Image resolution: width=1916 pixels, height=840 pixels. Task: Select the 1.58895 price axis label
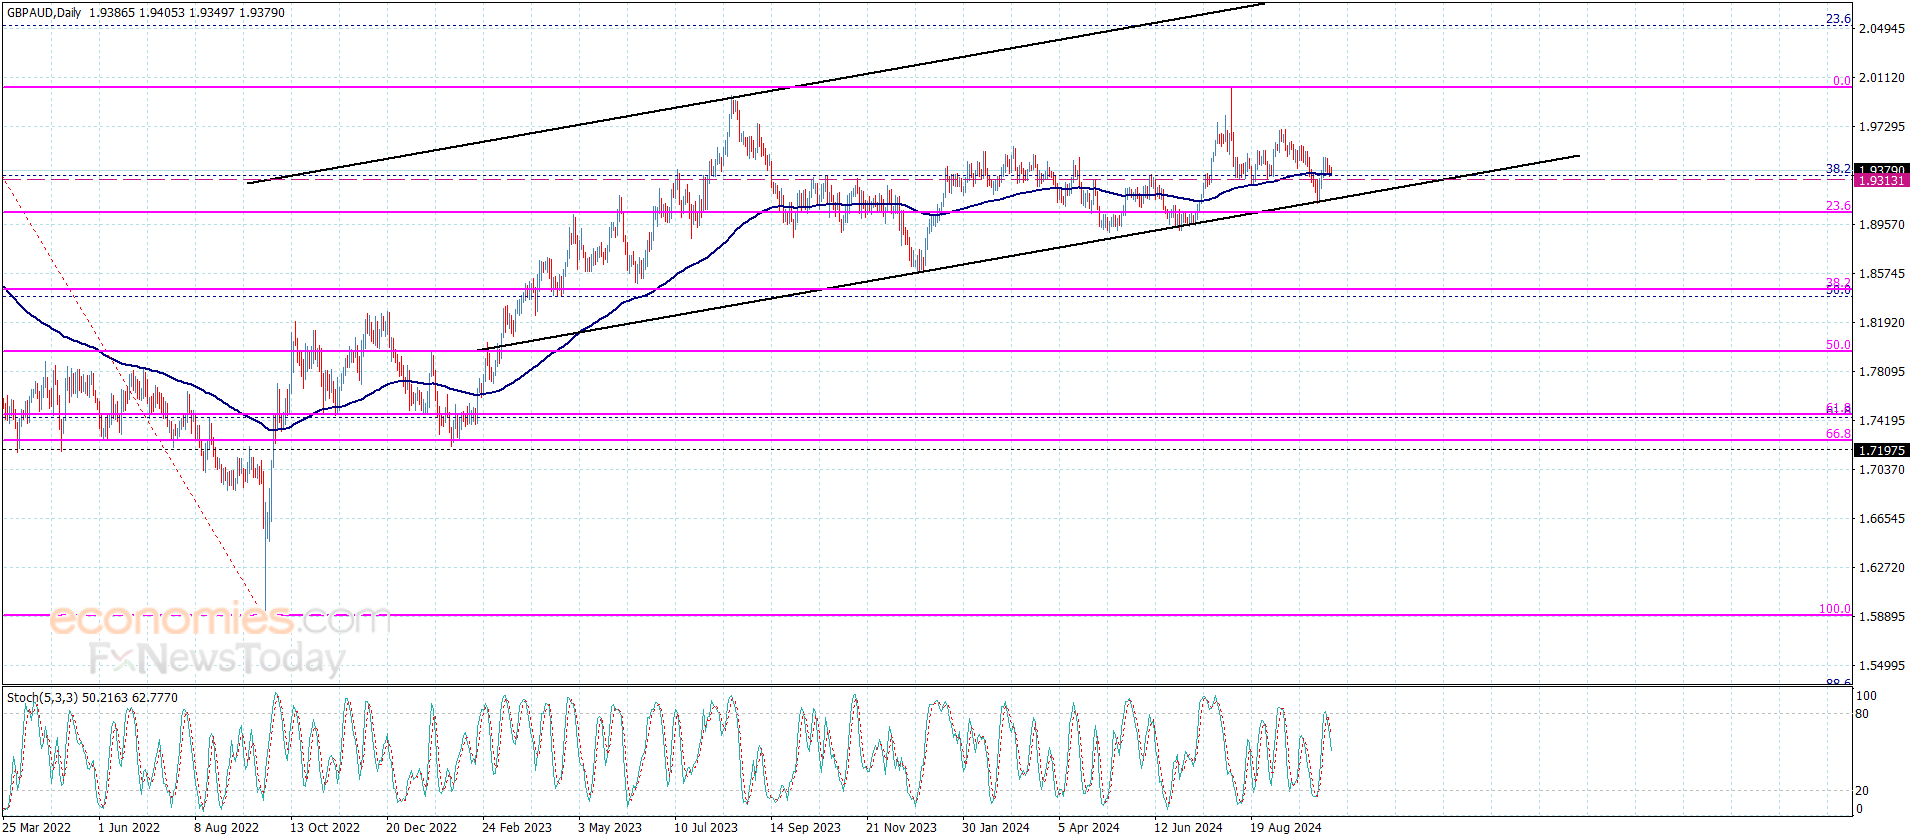[x=1881, y=617]
